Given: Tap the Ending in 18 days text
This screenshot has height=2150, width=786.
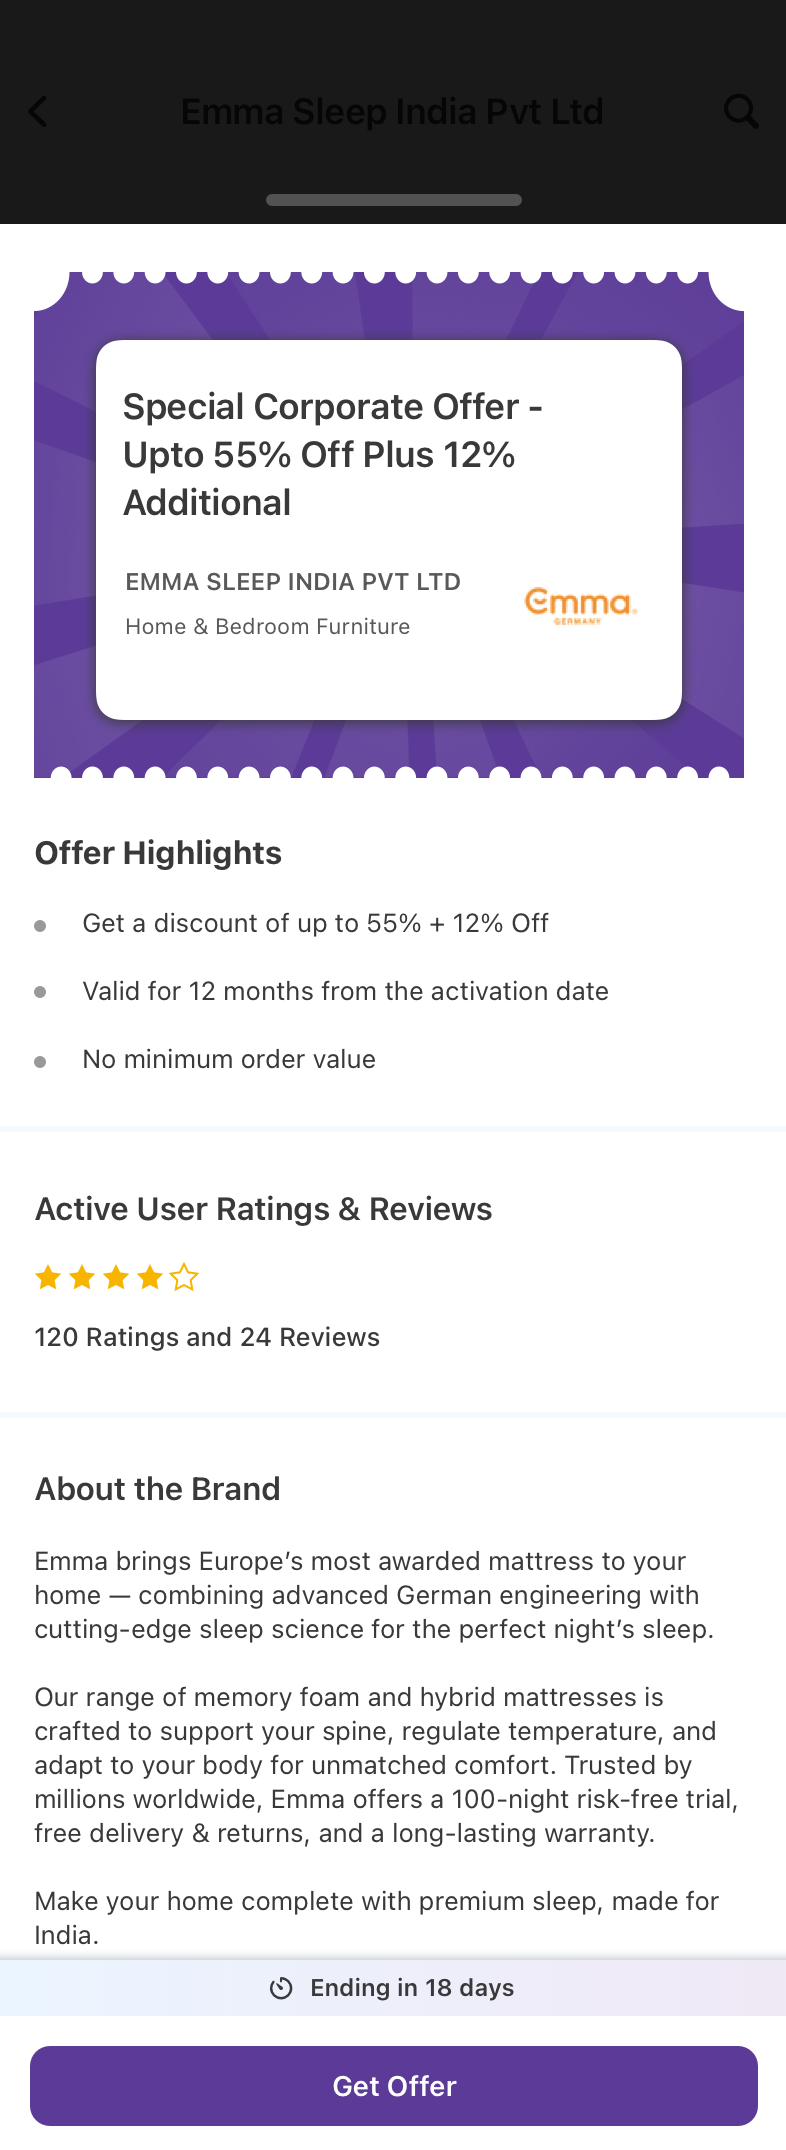Looking at the screenshot, I should [x=412, y=1988].
